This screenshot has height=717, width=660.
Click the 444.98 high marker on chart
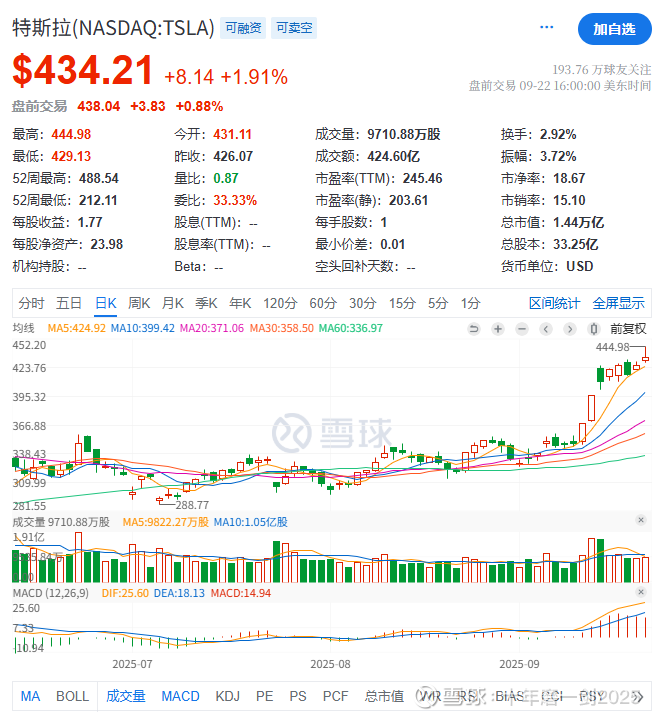[x=612, y=348]
